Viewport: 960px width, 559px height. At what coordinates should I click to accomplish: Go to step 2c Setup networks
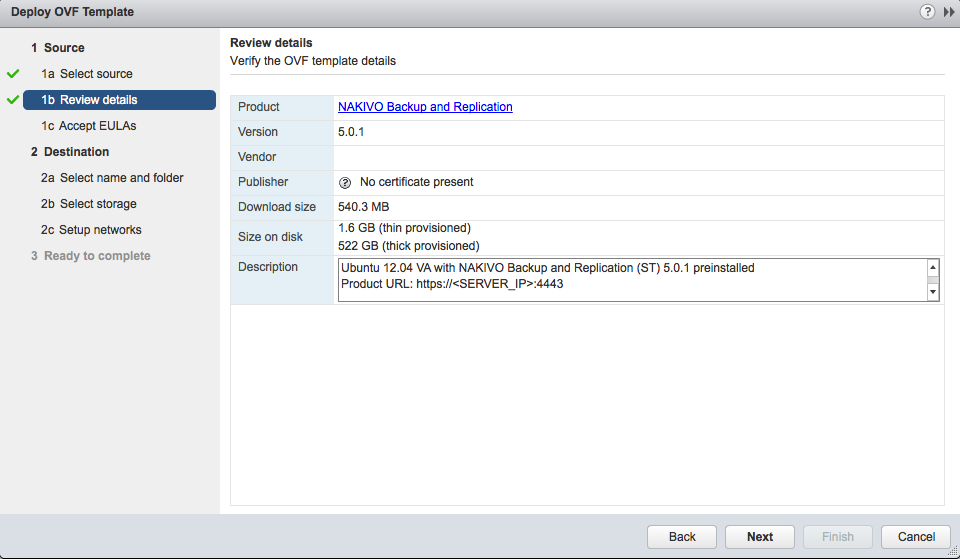91,230
